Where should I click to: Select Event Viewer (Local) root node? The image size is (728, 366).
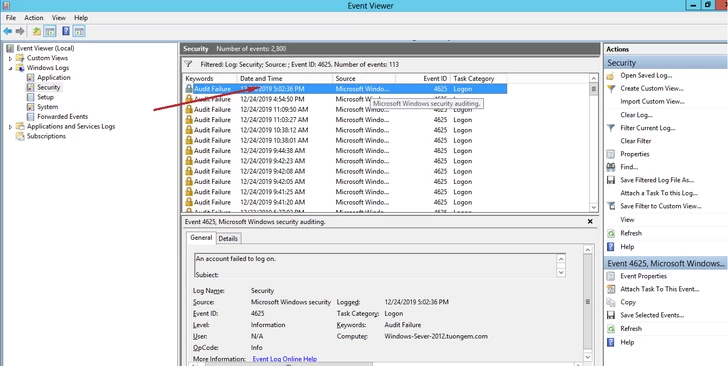45,48
